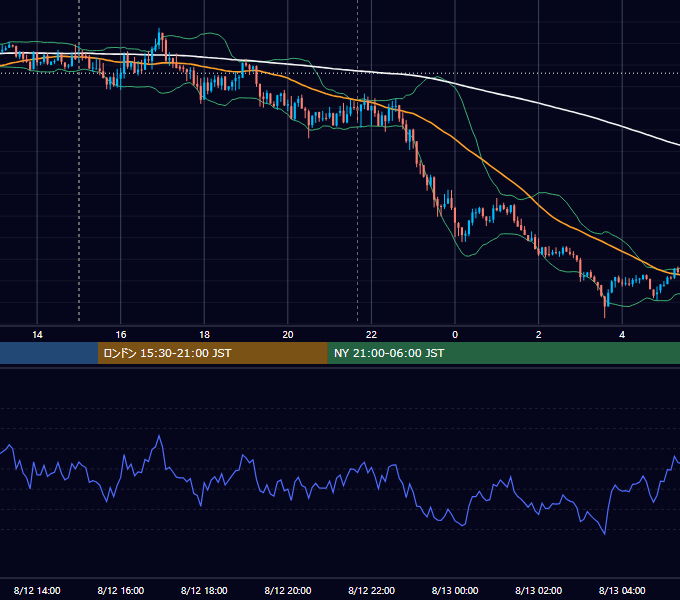The image size is (680, 600).
Task: Click the highest candle near hour 17
Action: tap(159, 37)
